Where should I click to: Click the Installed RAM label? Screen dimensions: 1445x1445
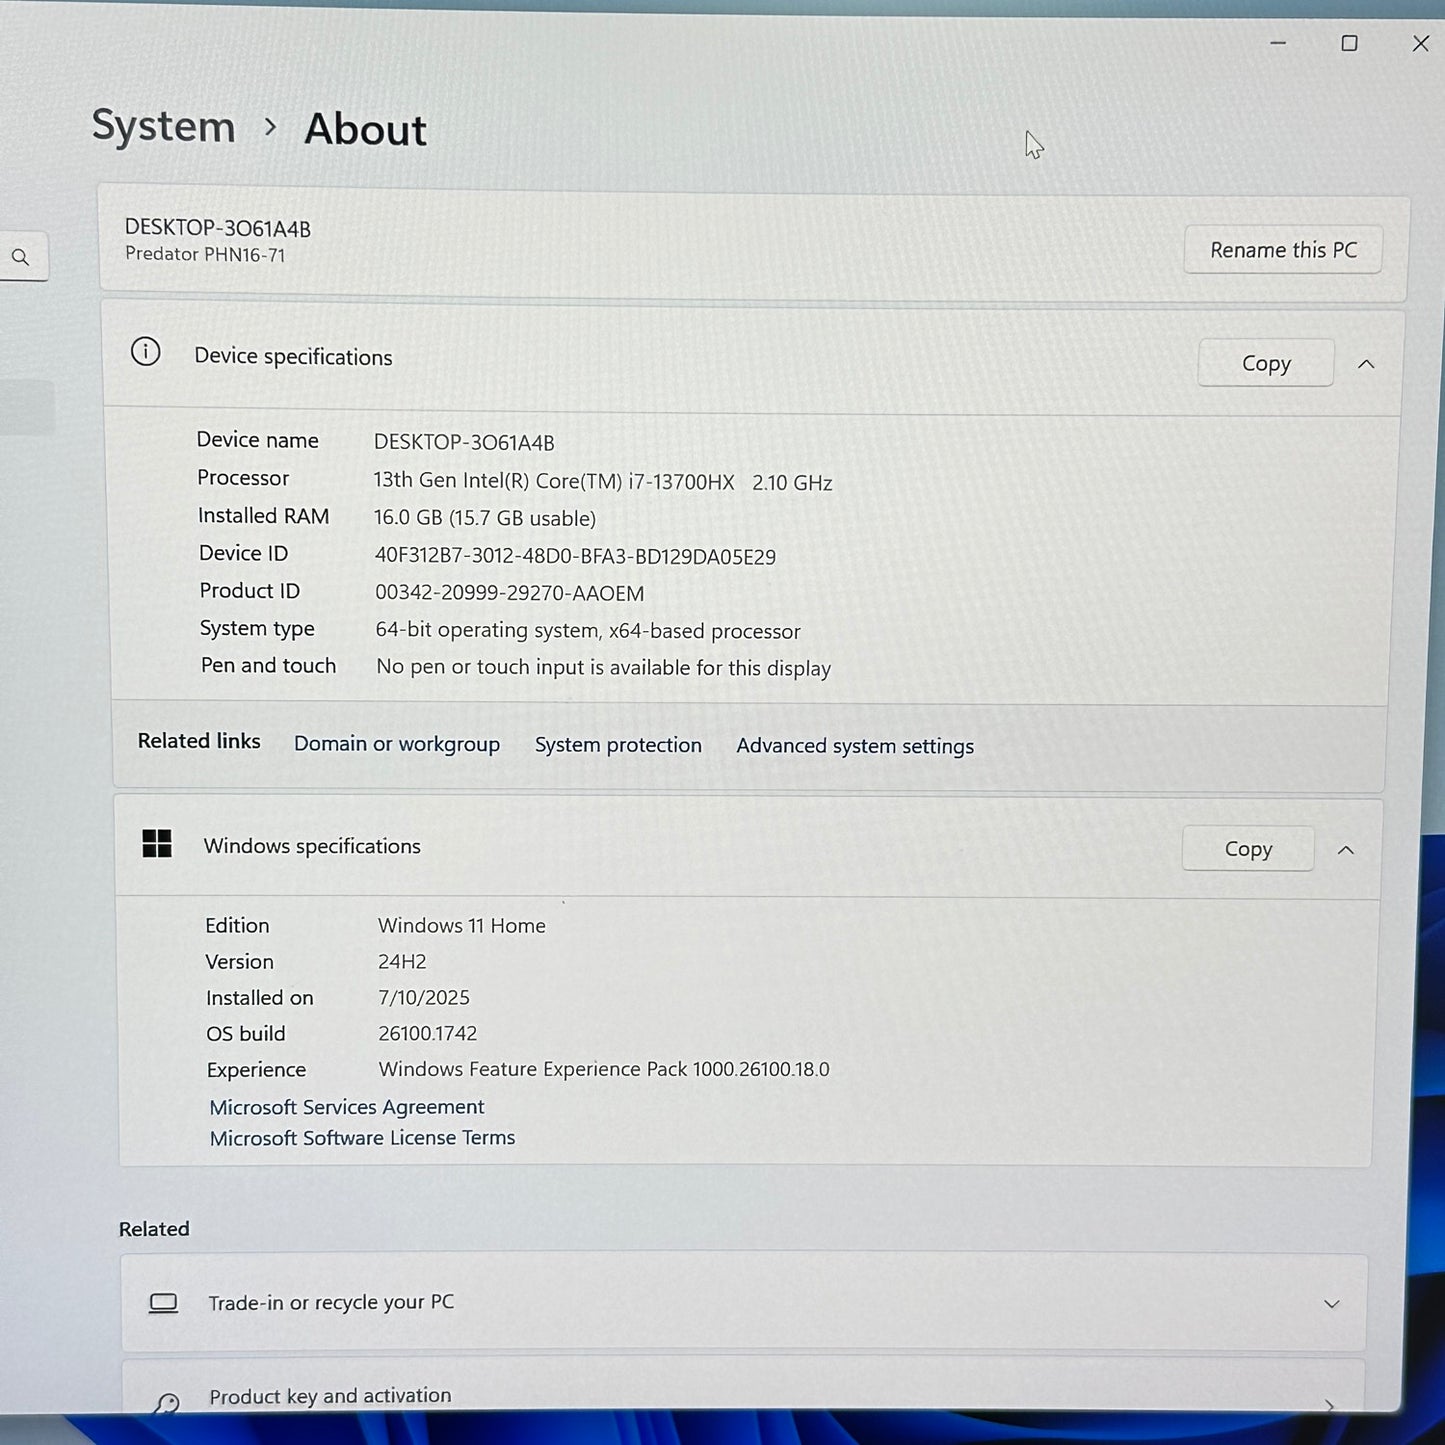click(x=264, y=516)
